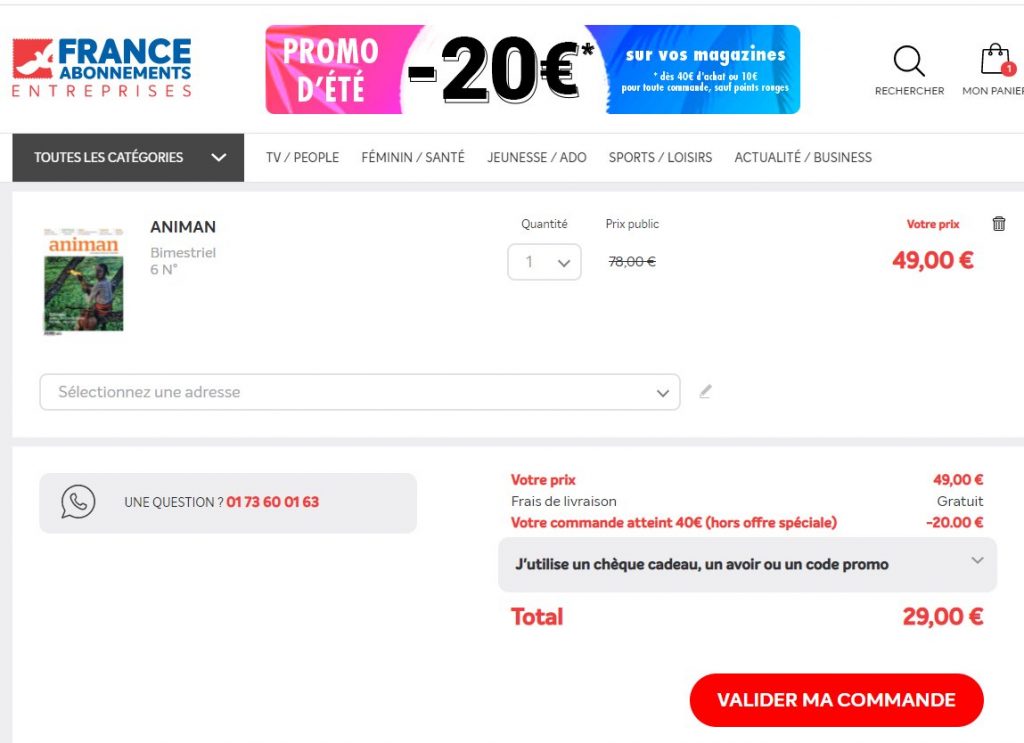1024x743 pixels.
Task: Click Valider ma commande button
Action: pyautogui.click(x=836, y=700)
